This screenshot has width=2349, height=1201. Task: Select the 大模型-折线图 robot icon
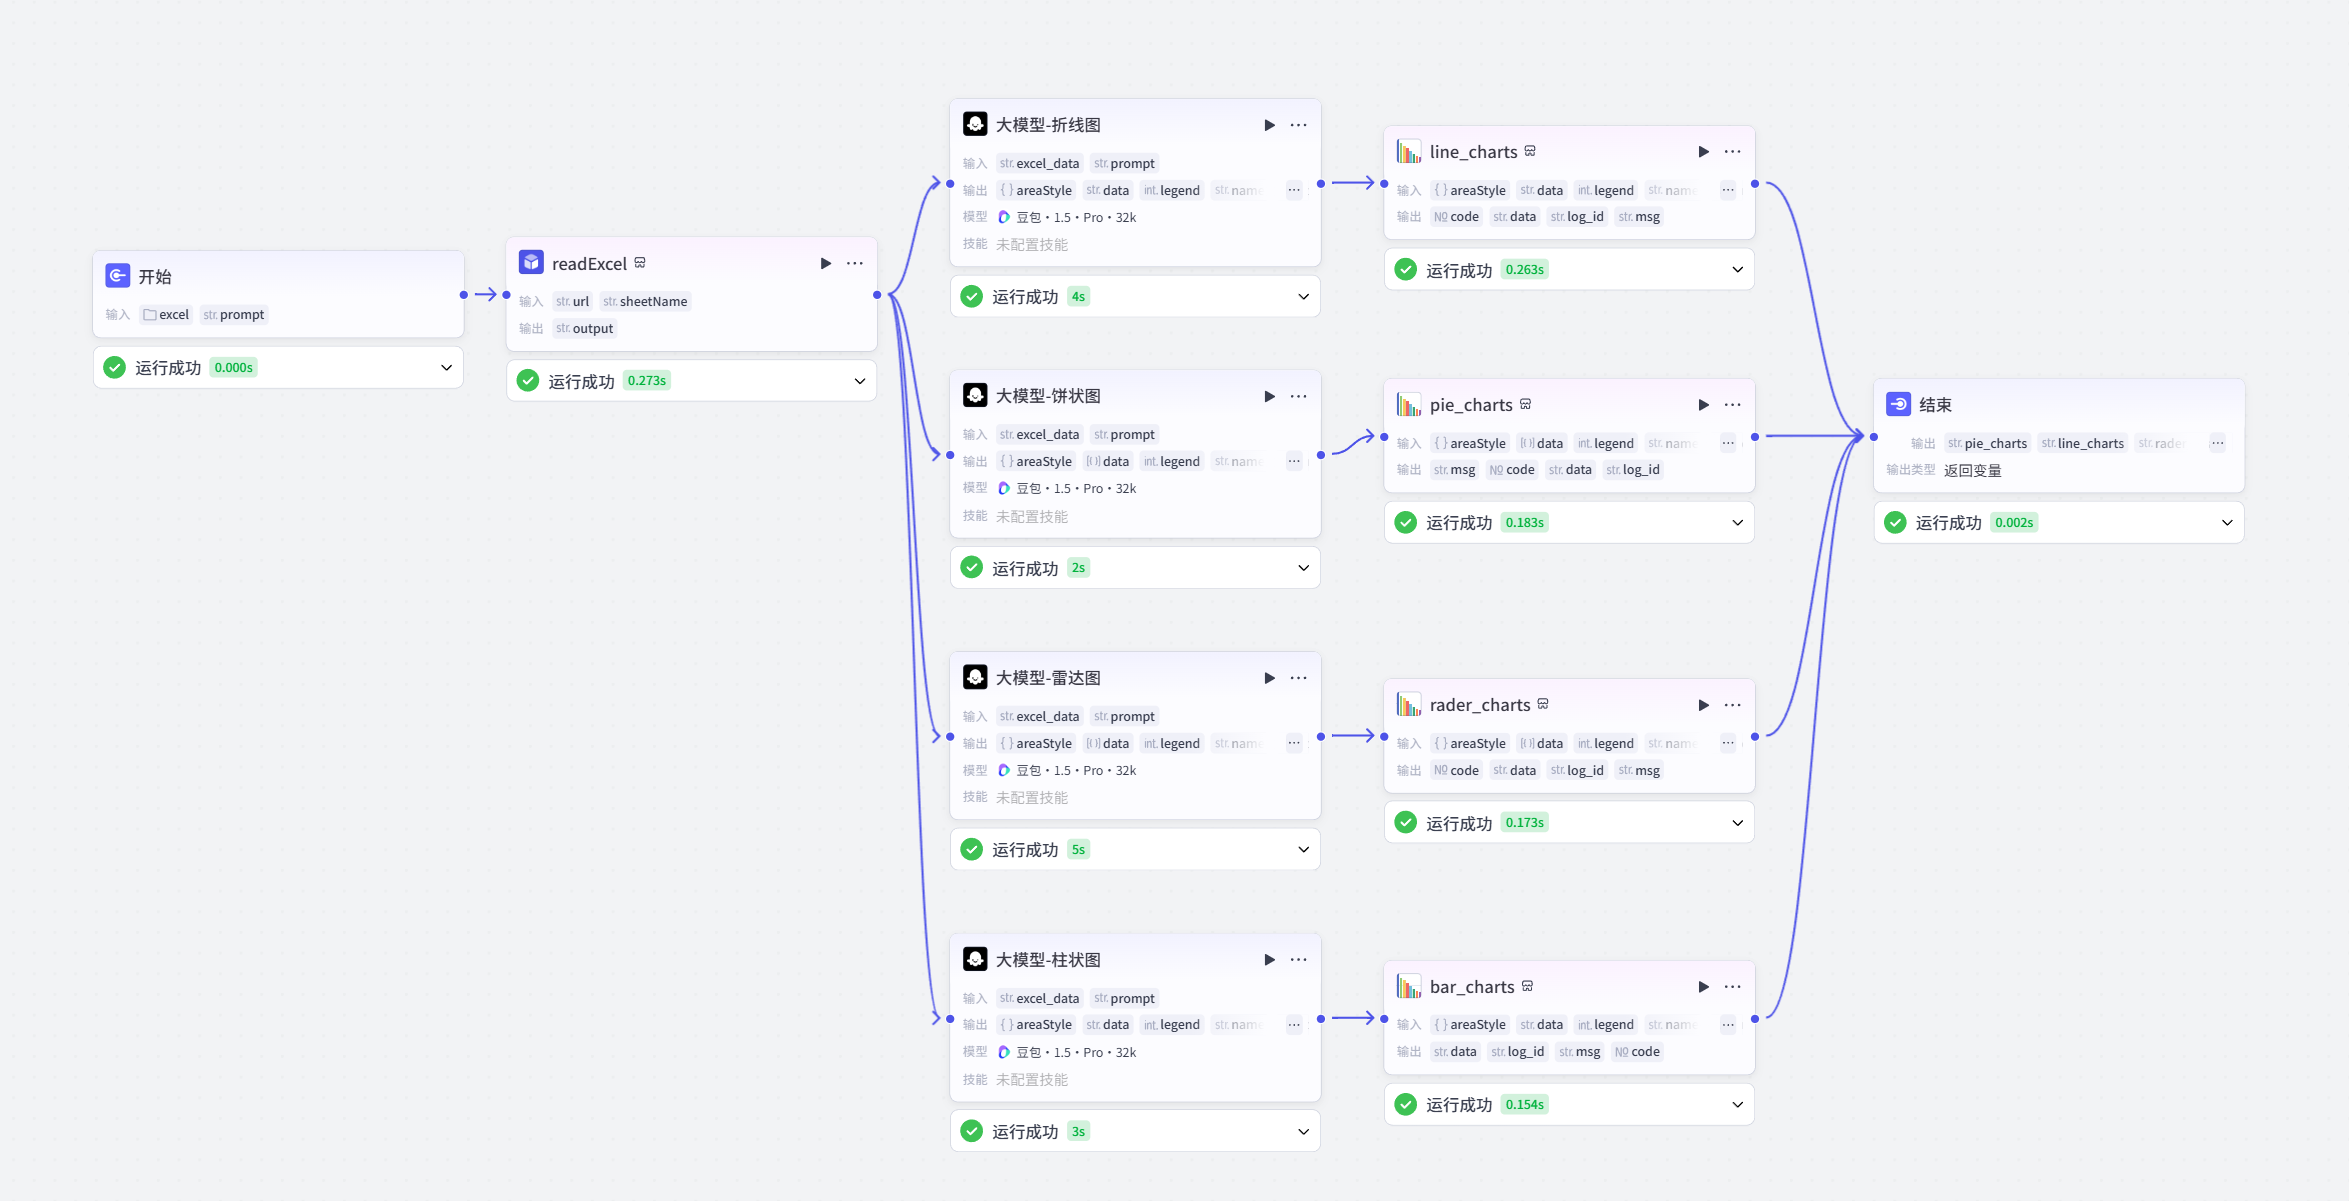(x=974, y=123)
